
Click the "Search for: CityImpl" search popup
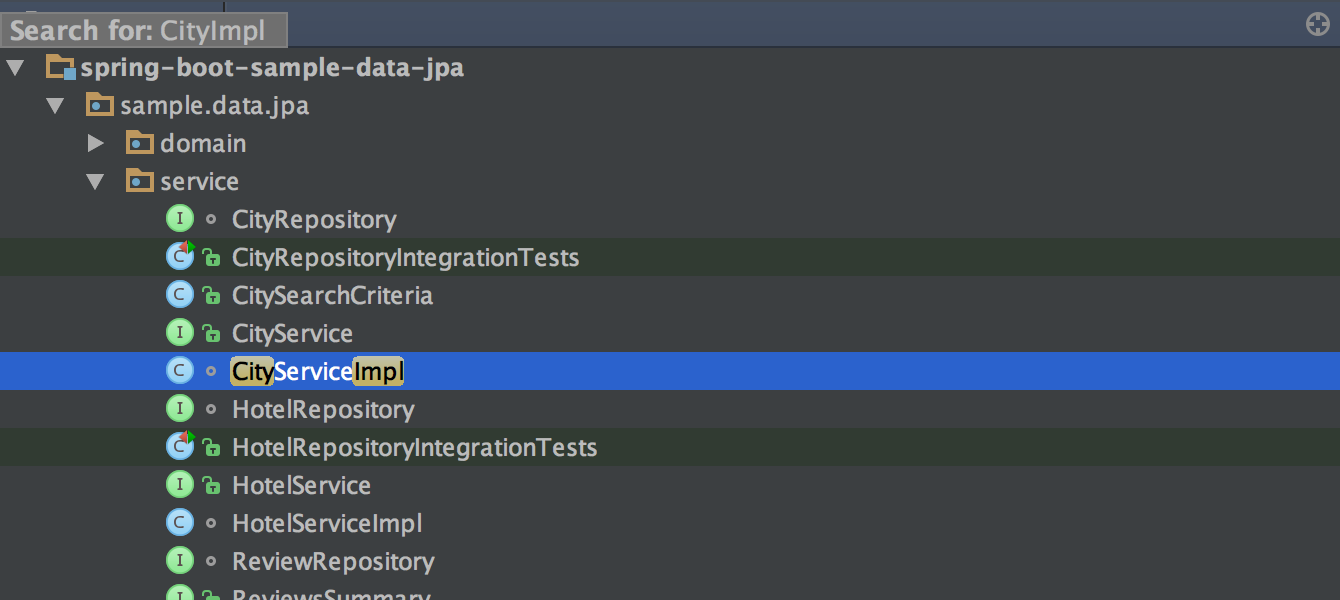click(144, 30)
